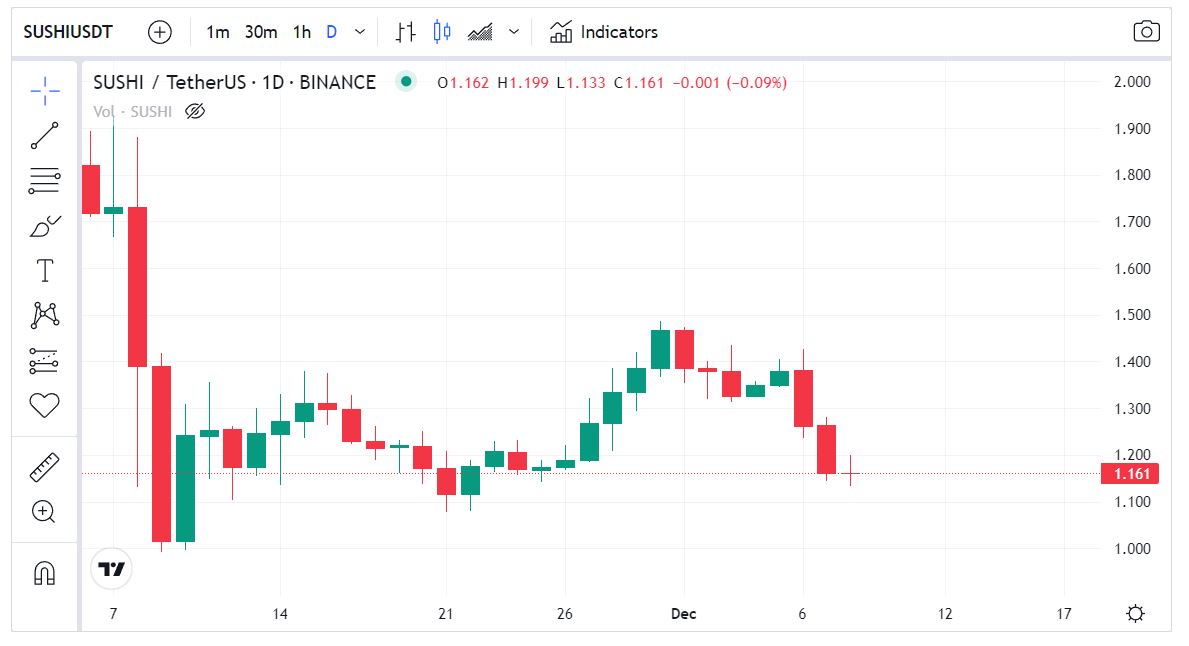Toggle visibility of the Vol SUSHI indicator

(x=195, y=111)
